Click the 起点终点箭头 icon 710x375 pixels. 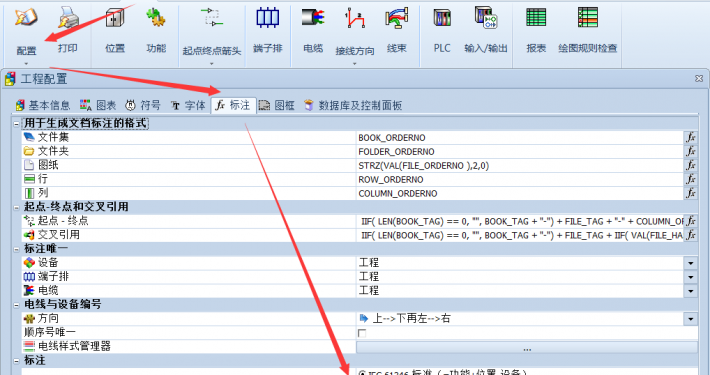[x=211, y=18]
